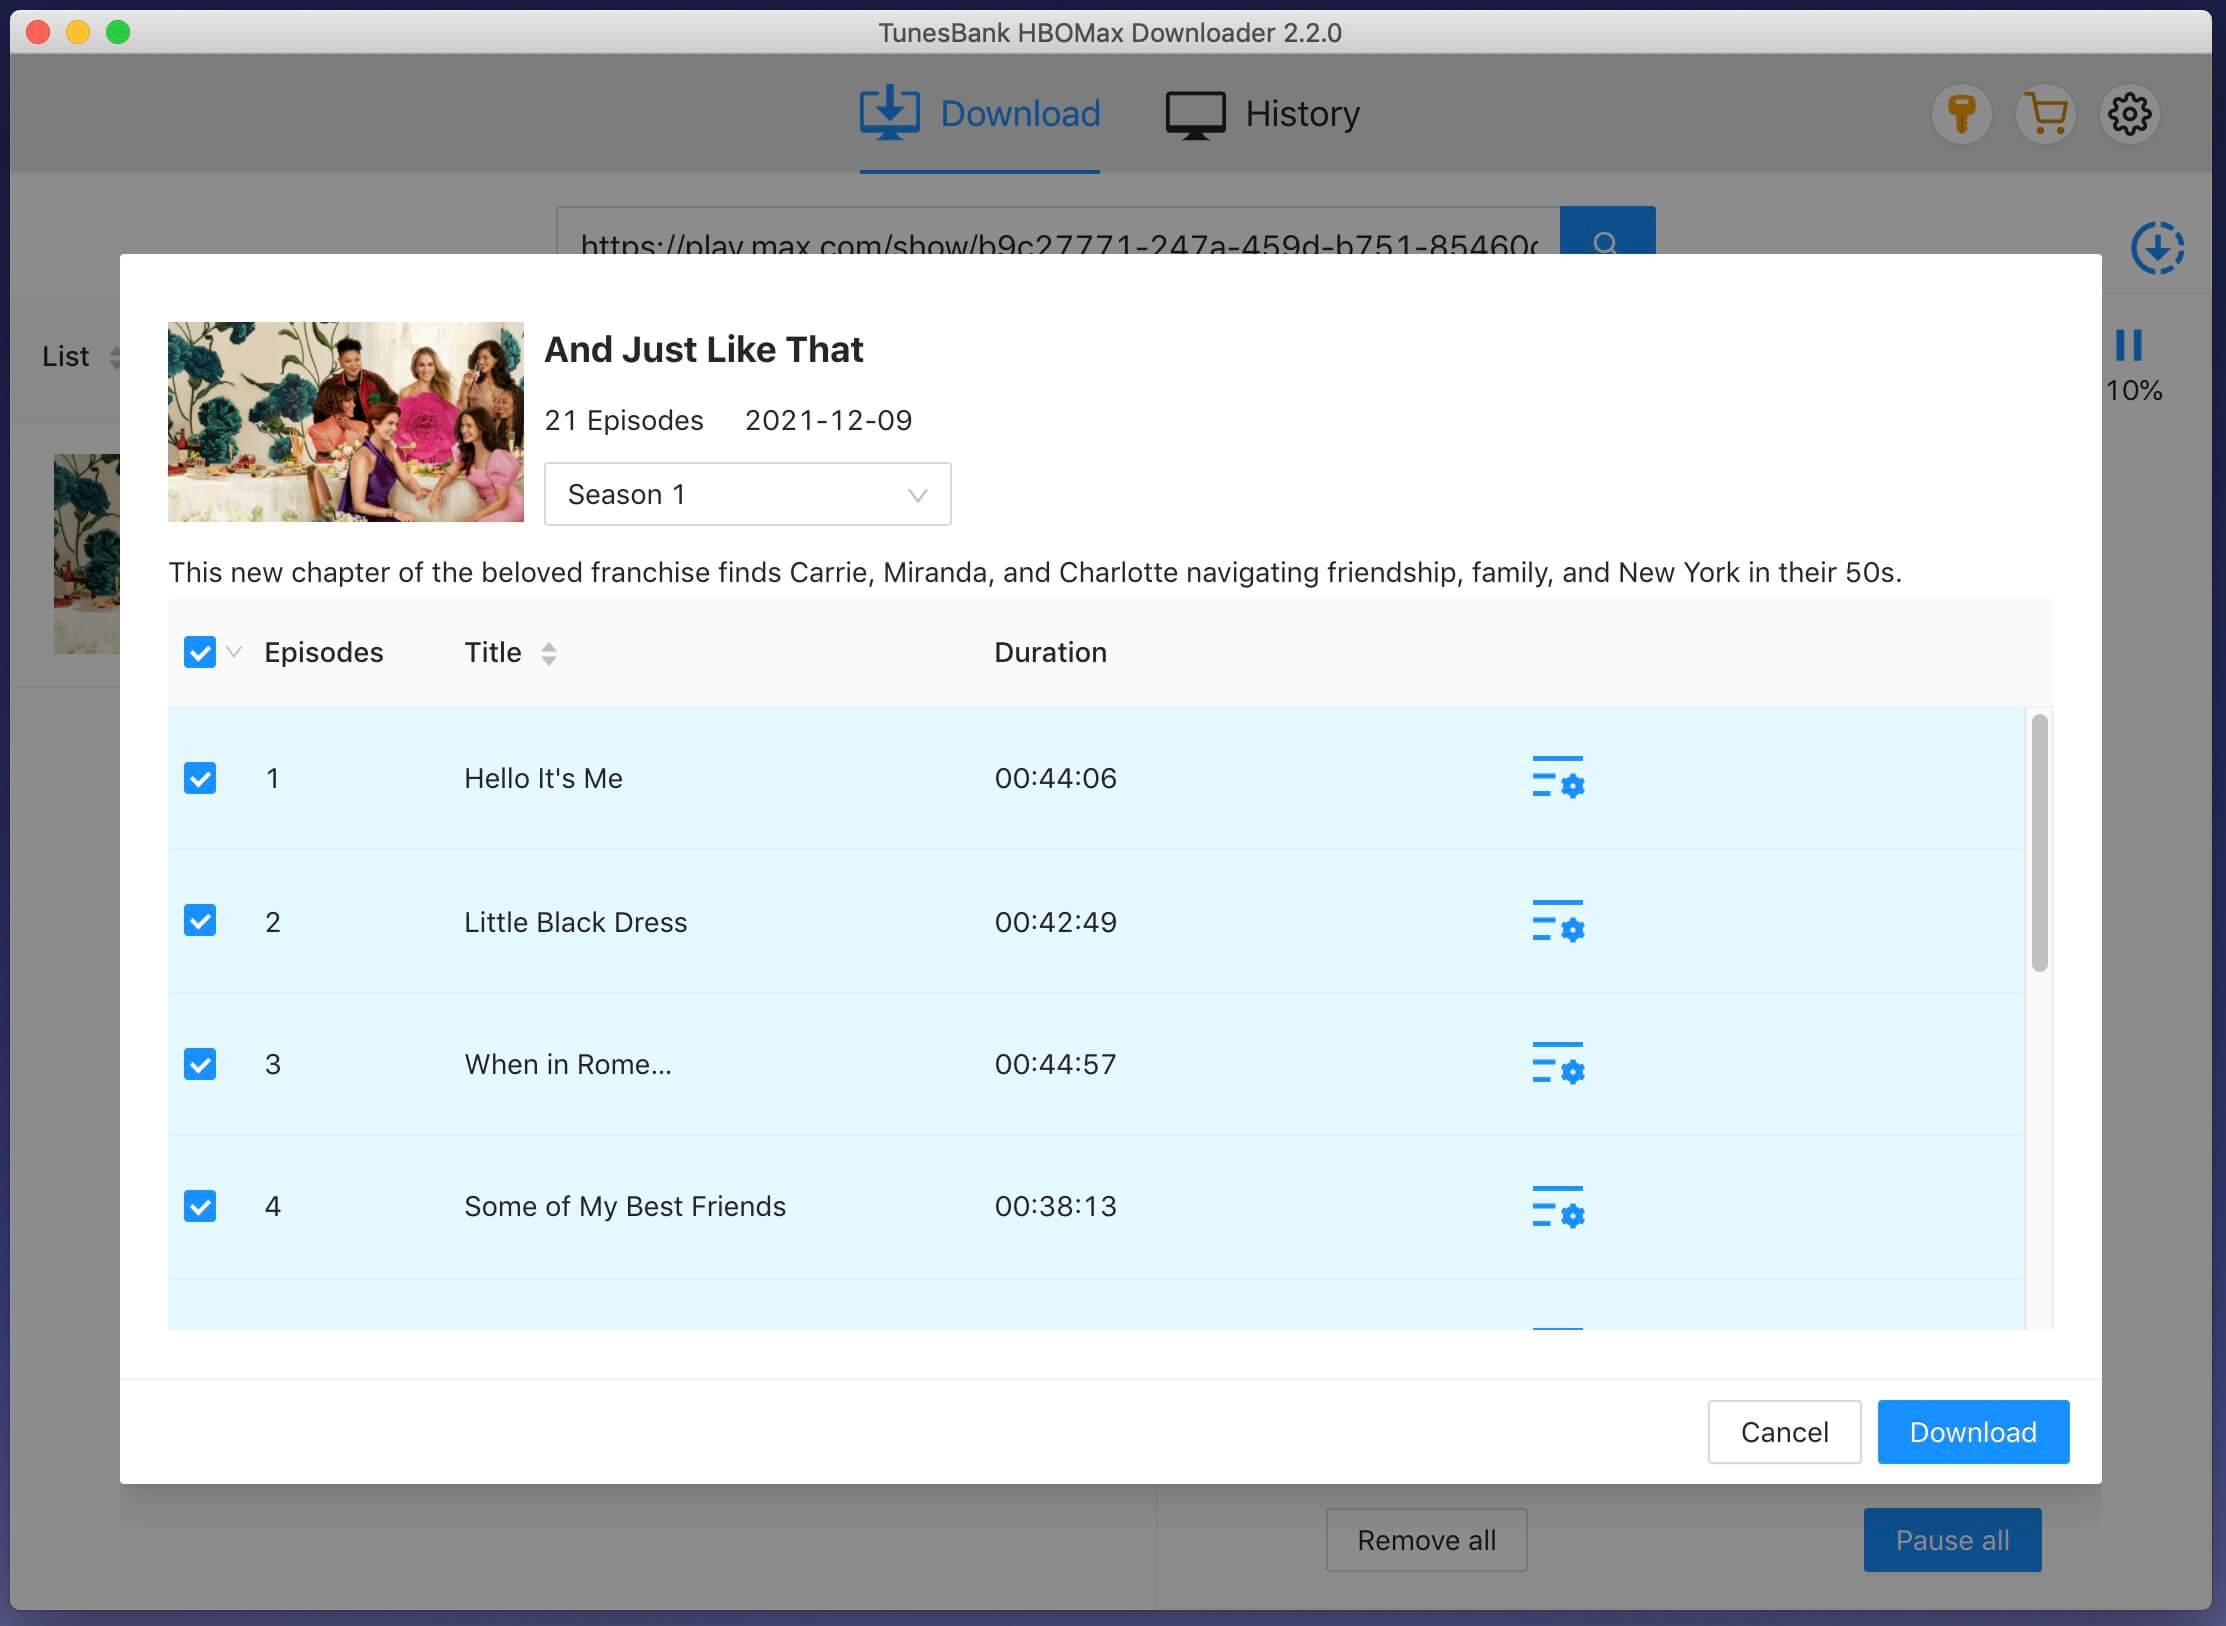Image resolution: width=2226 pixels, height=1626 pixels.
Task: Click the duration 00:44:57
Action: point(1055,1064)
